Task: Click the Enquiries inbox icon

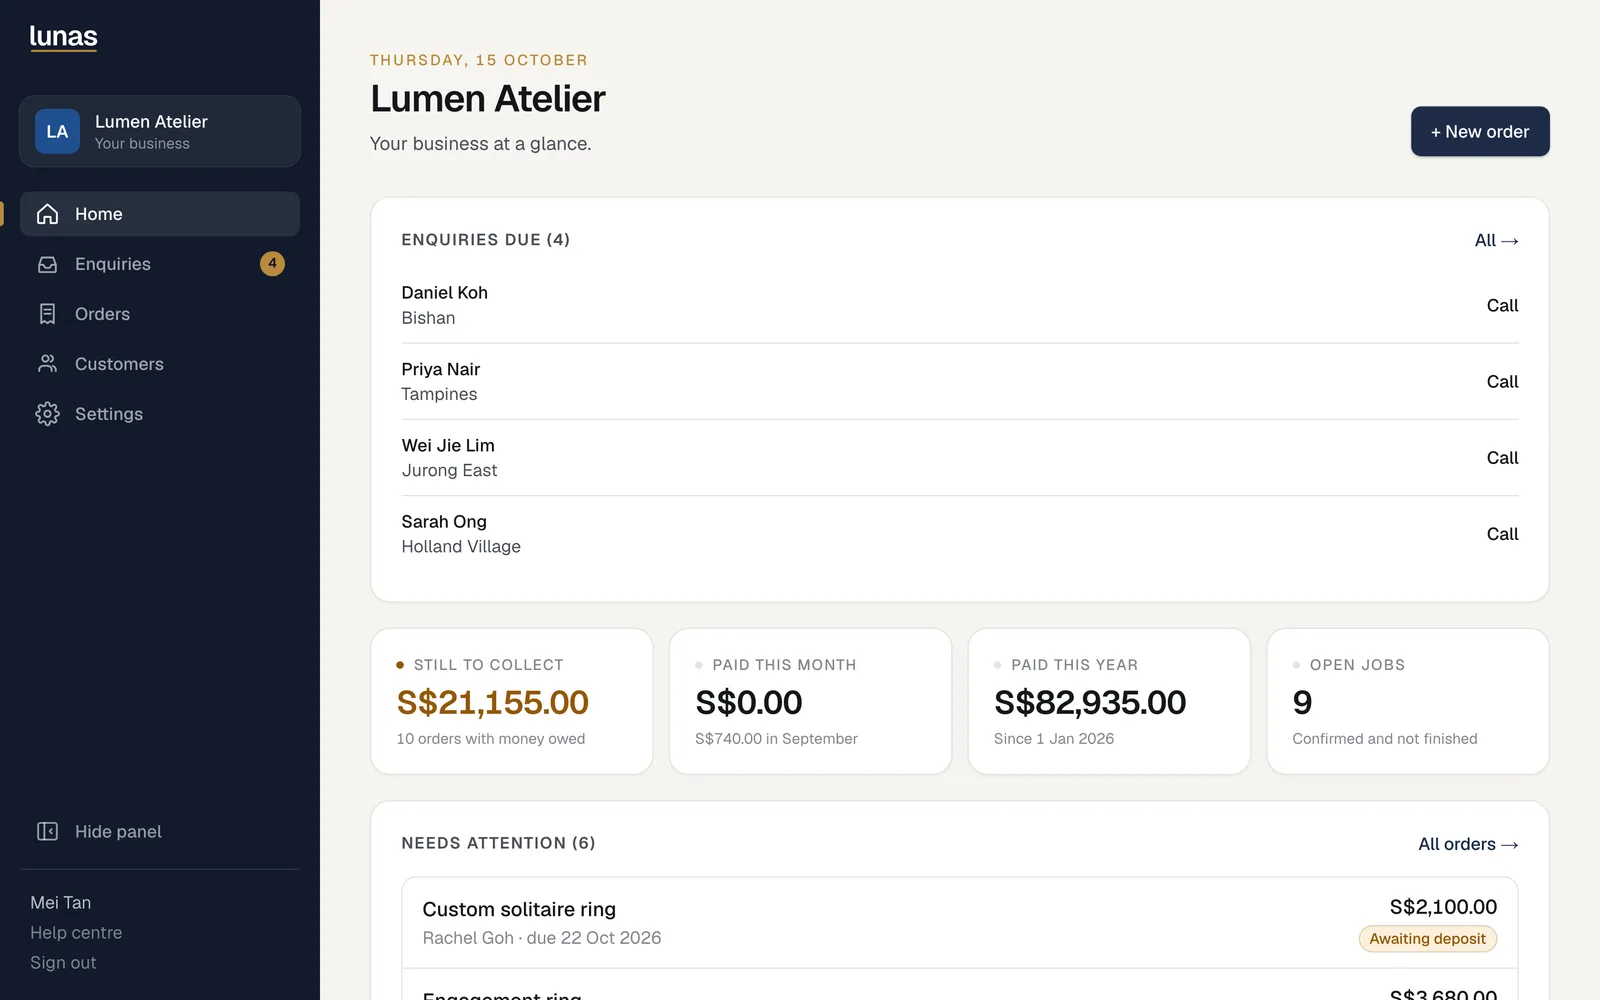Action: click(x=47, y=264)
